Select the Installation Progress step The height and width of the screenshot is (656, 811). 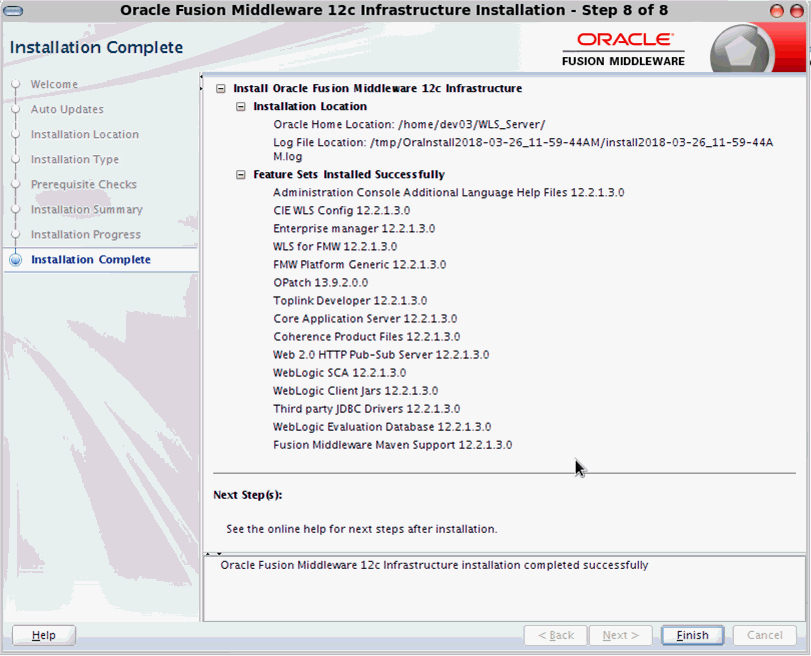[x=85, y=235]
